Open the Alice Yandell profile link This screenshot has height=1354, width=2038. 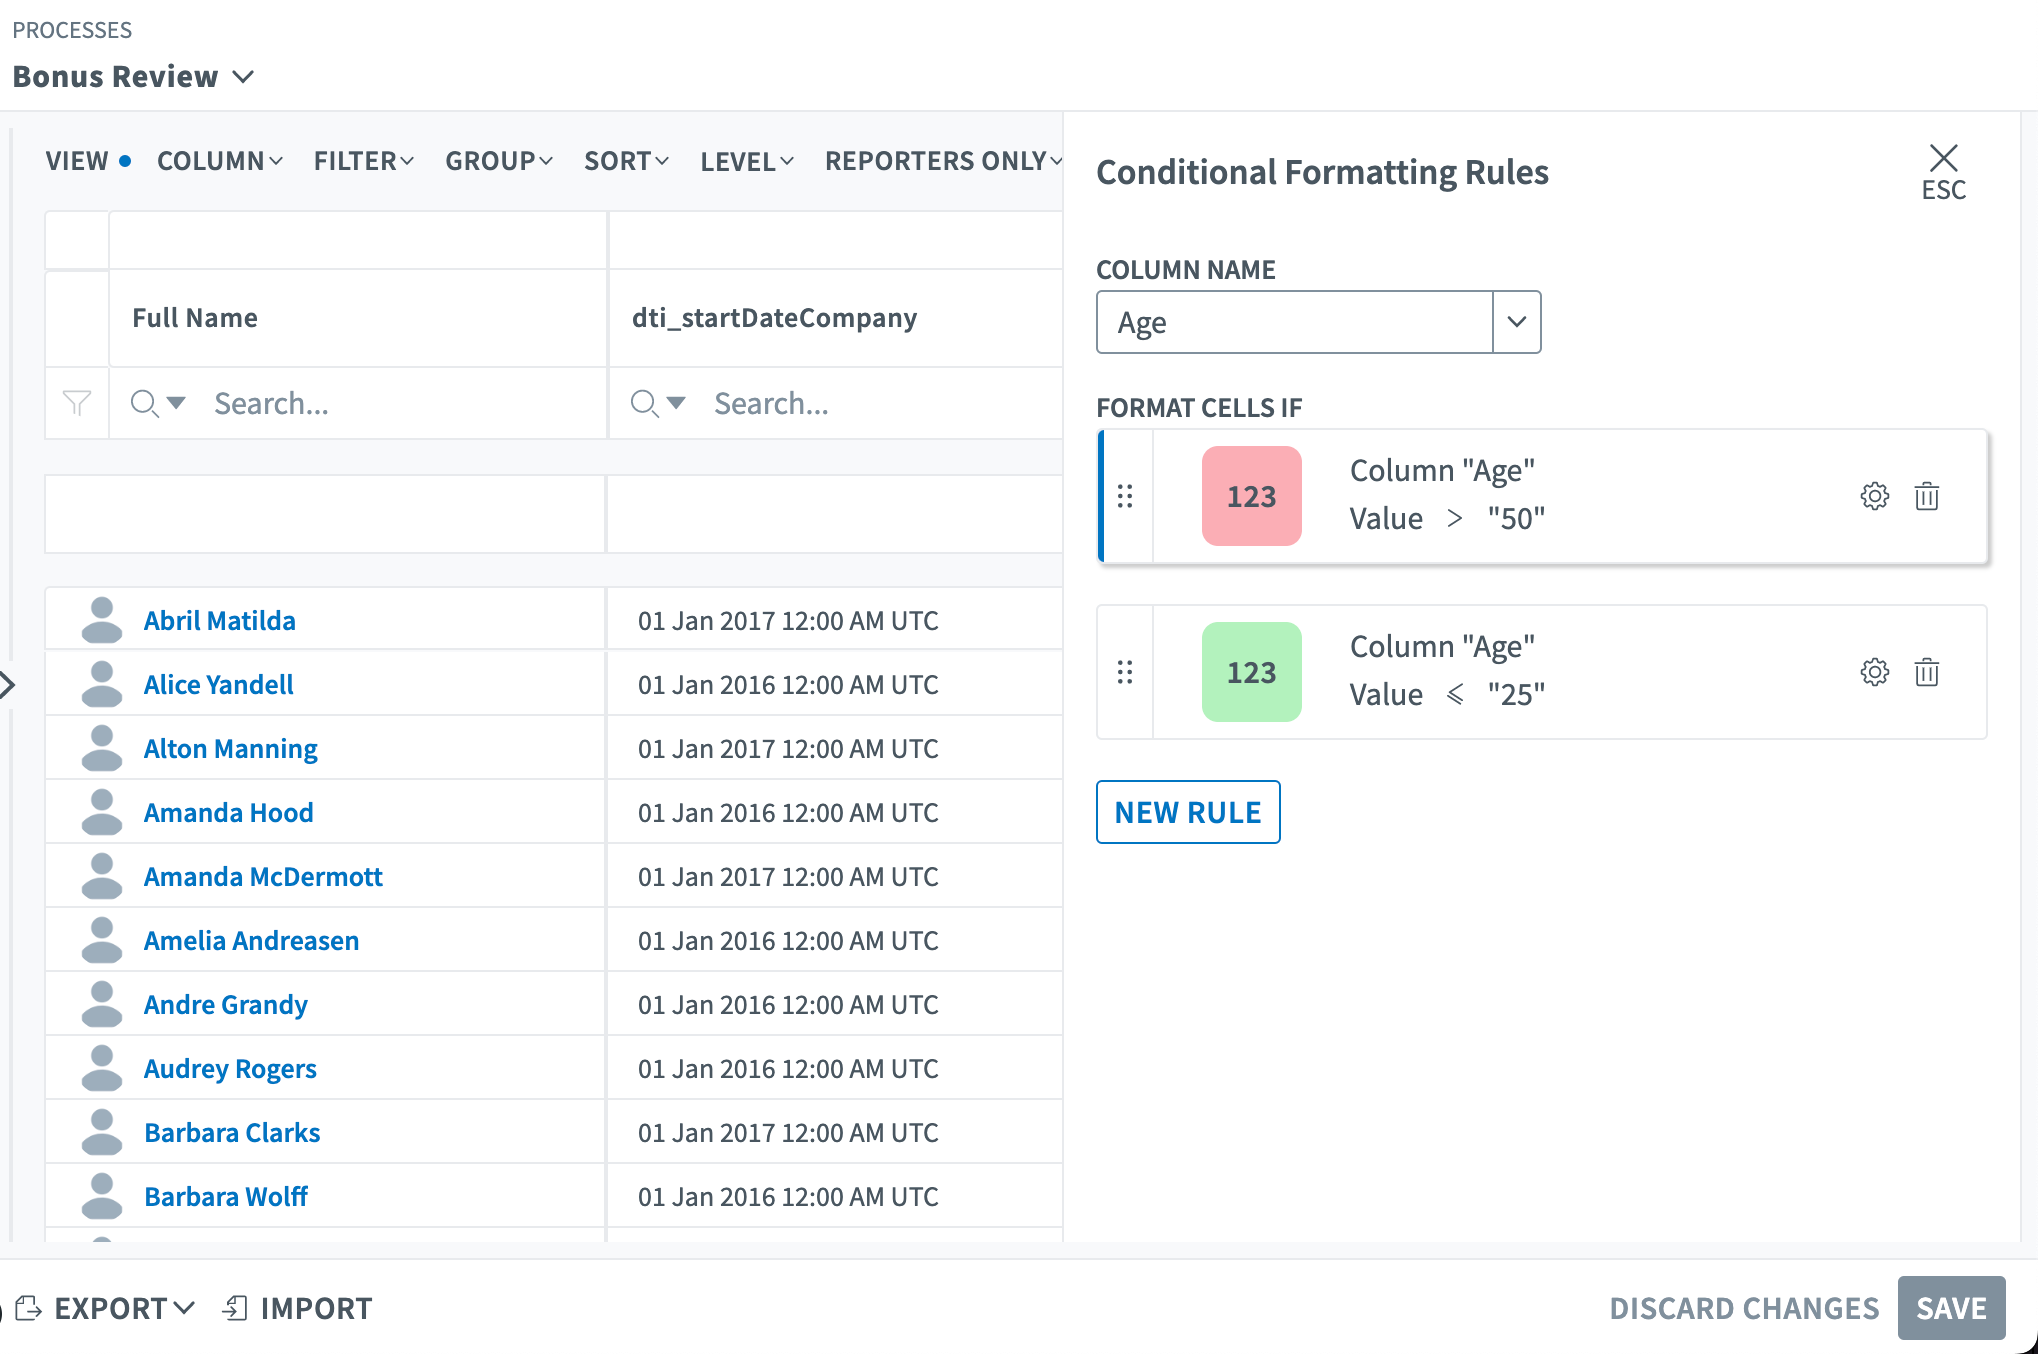218,685
